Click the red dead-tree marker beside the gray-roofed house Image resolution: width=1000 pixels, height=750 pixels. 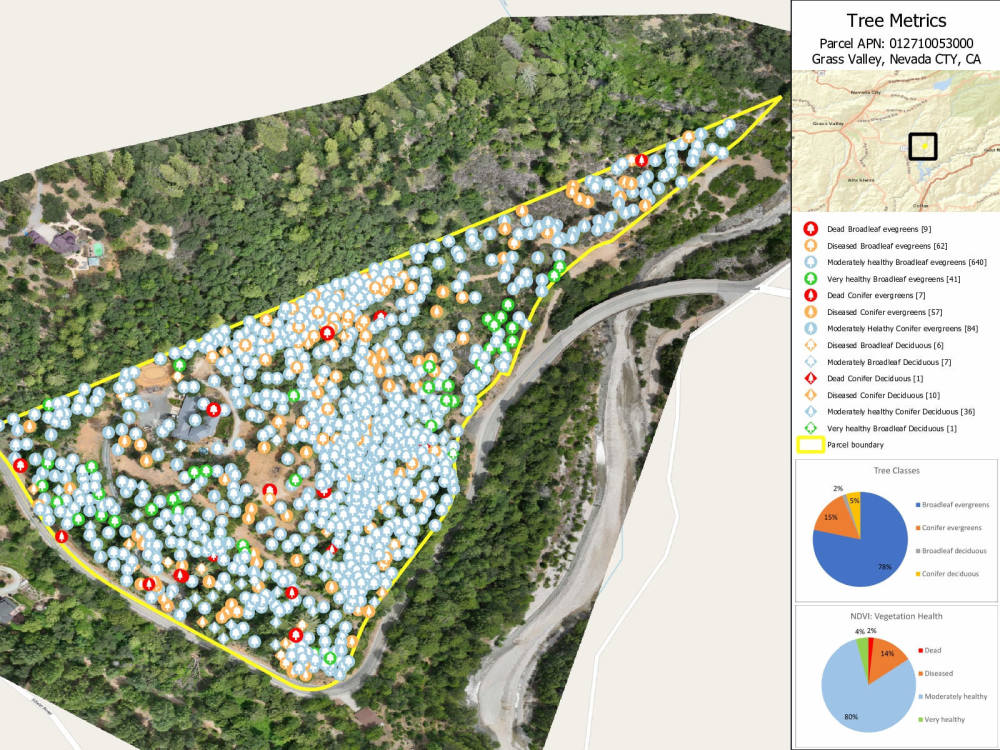pos(214,409)
